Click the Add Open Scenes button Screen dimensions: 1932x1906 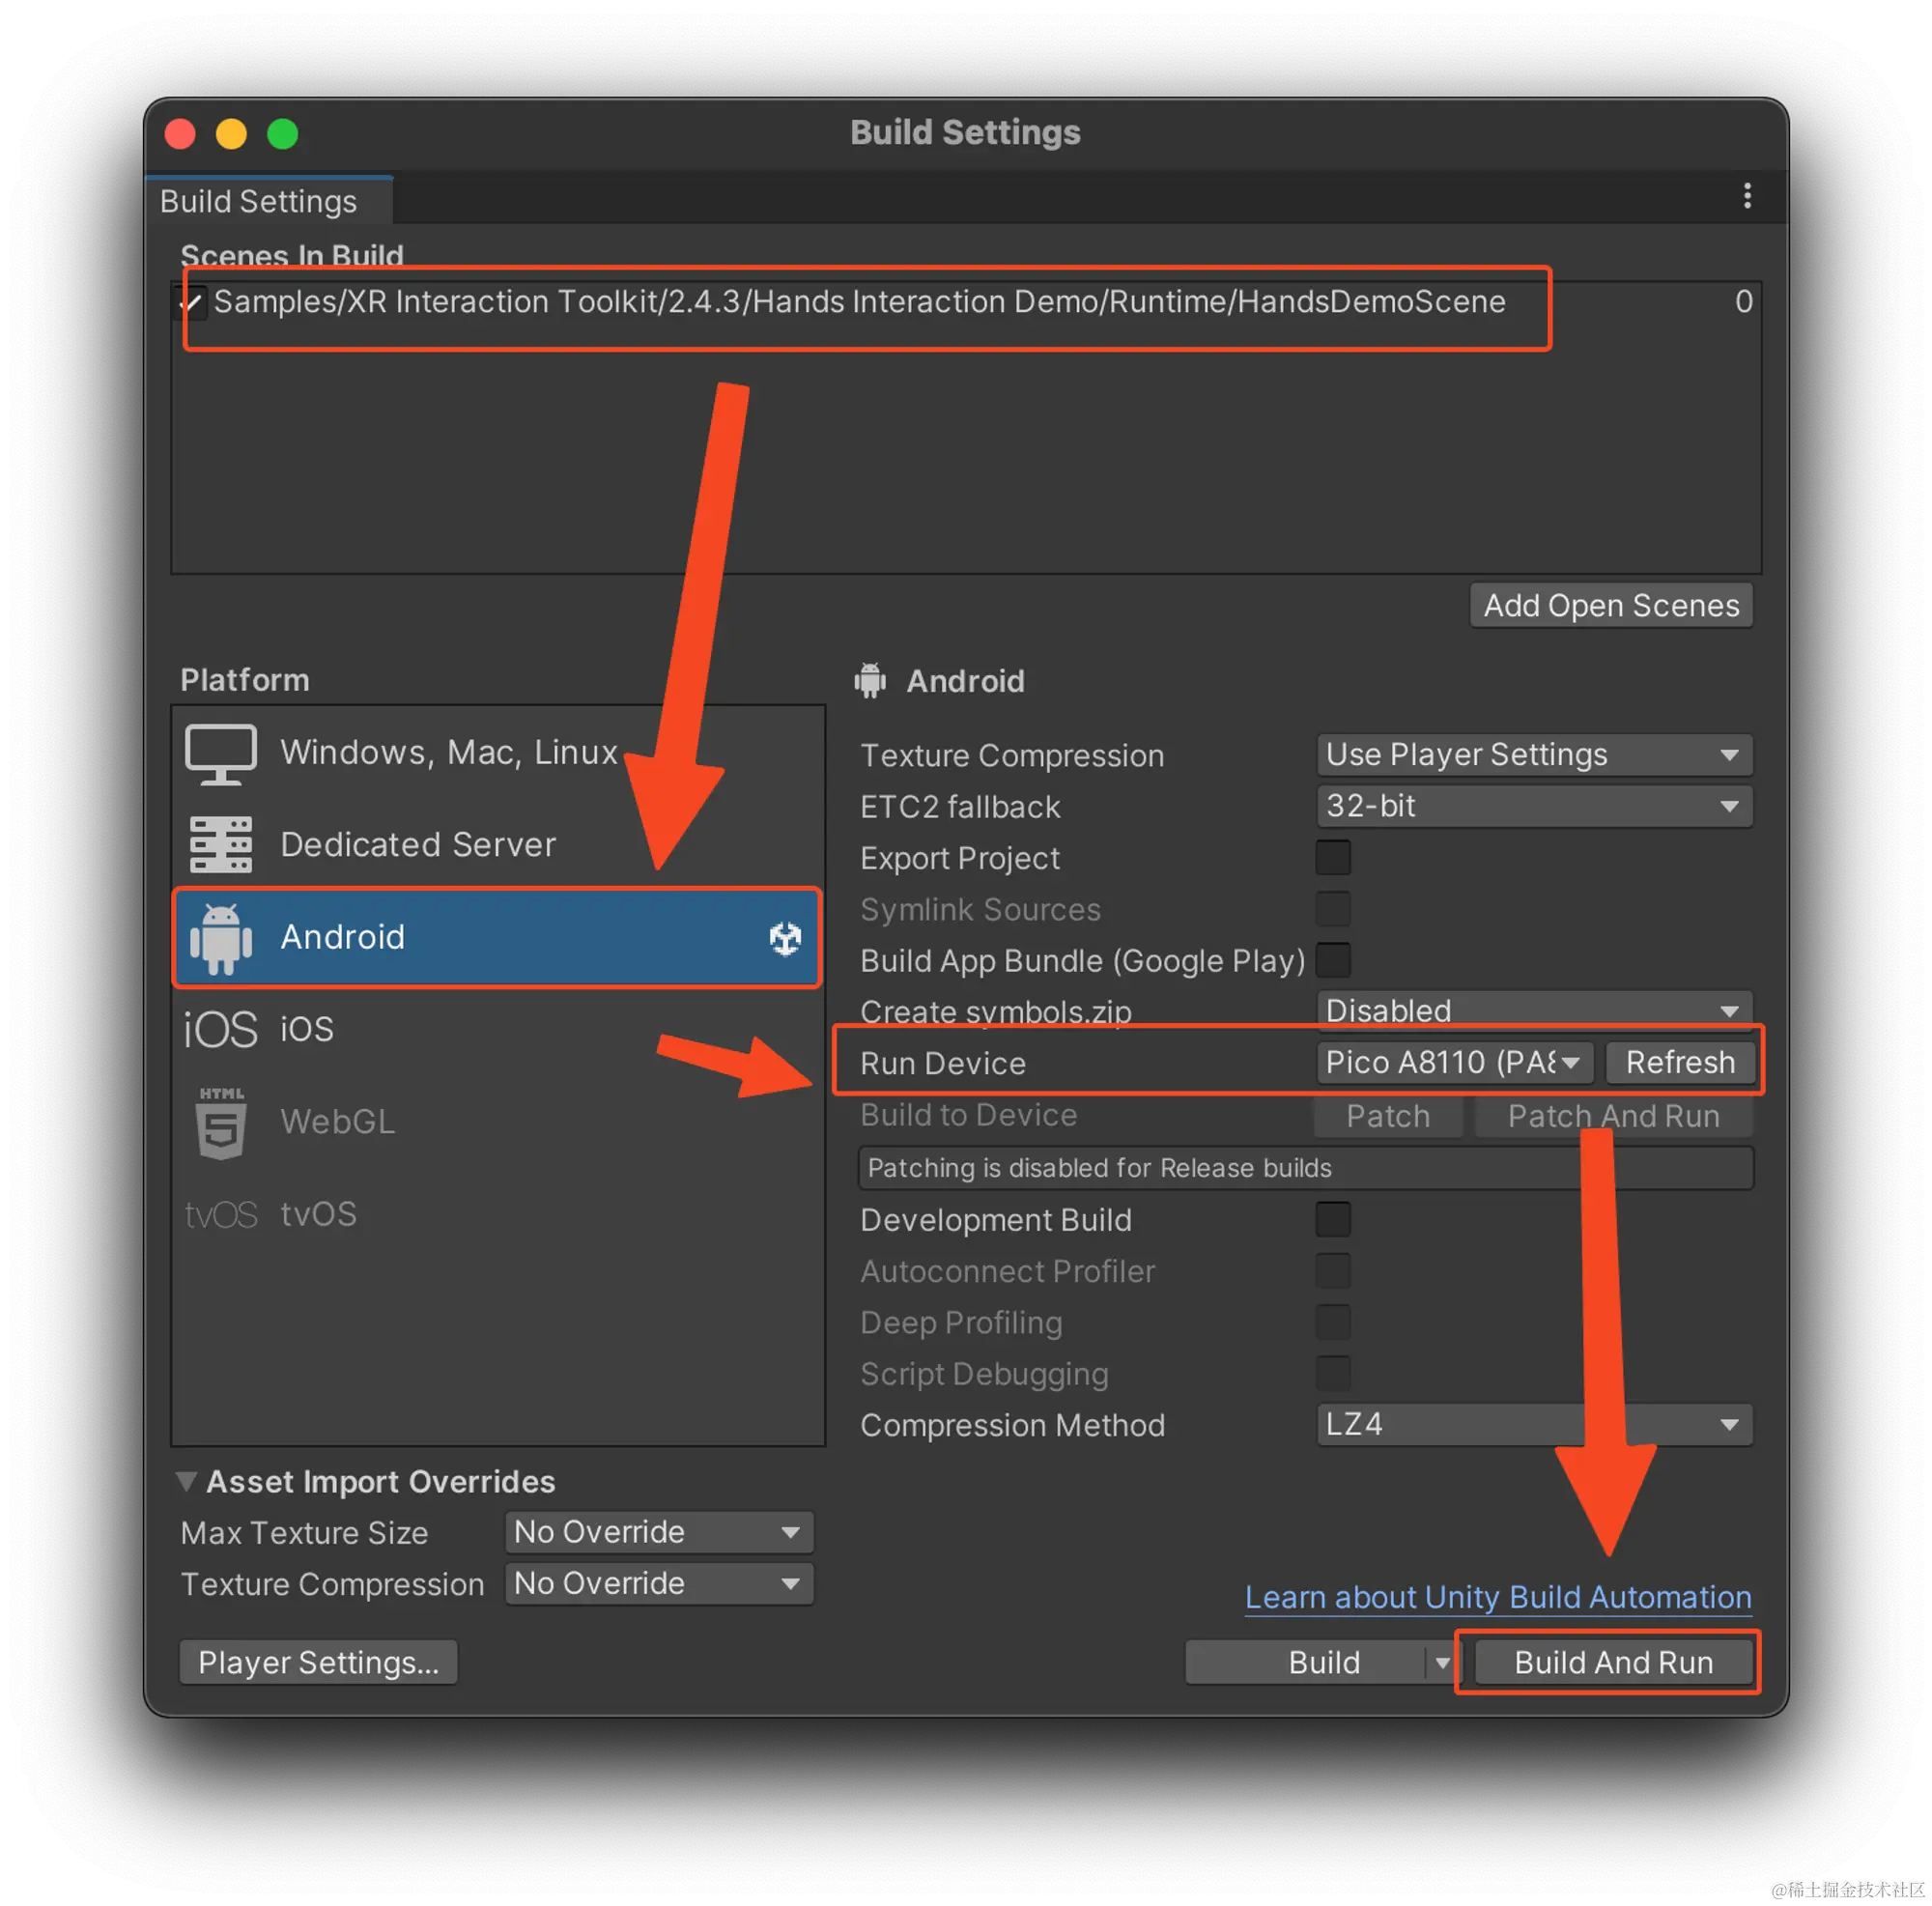click(1611, 605)
